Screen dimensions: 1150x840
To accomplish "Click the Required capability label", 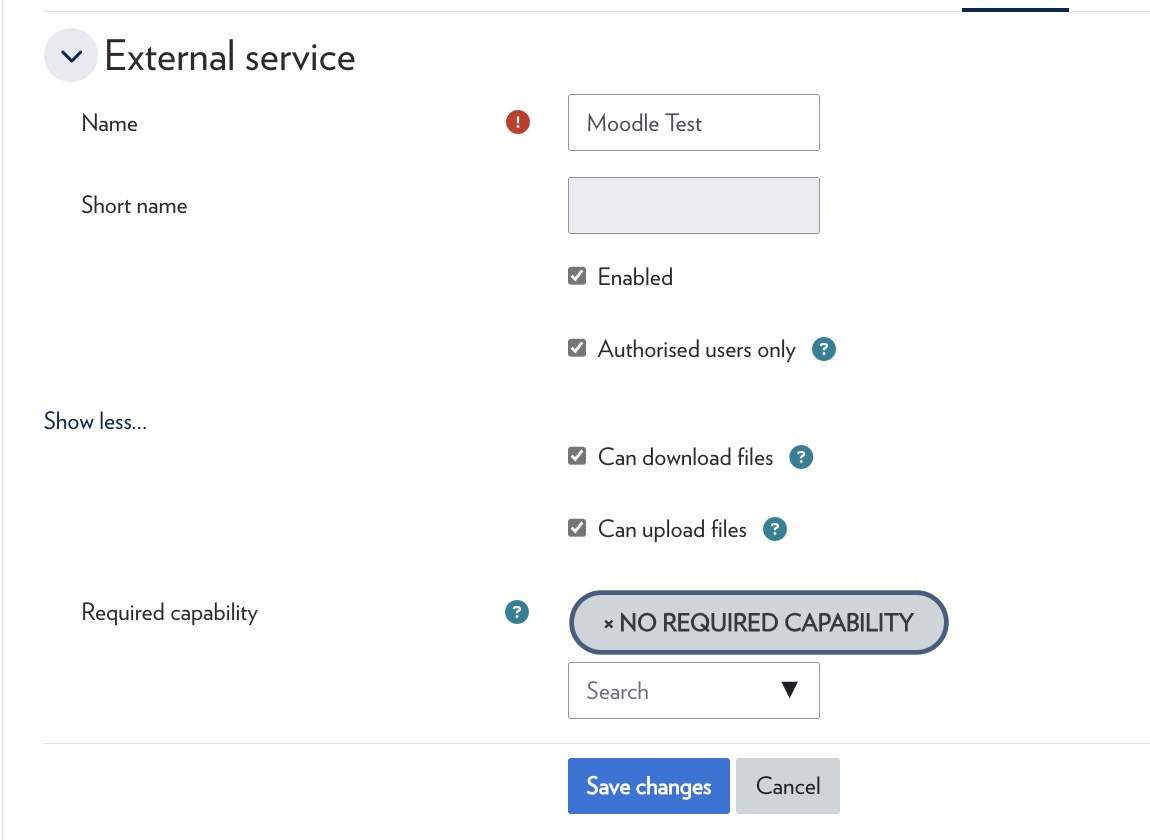I will tap(169, 613).
